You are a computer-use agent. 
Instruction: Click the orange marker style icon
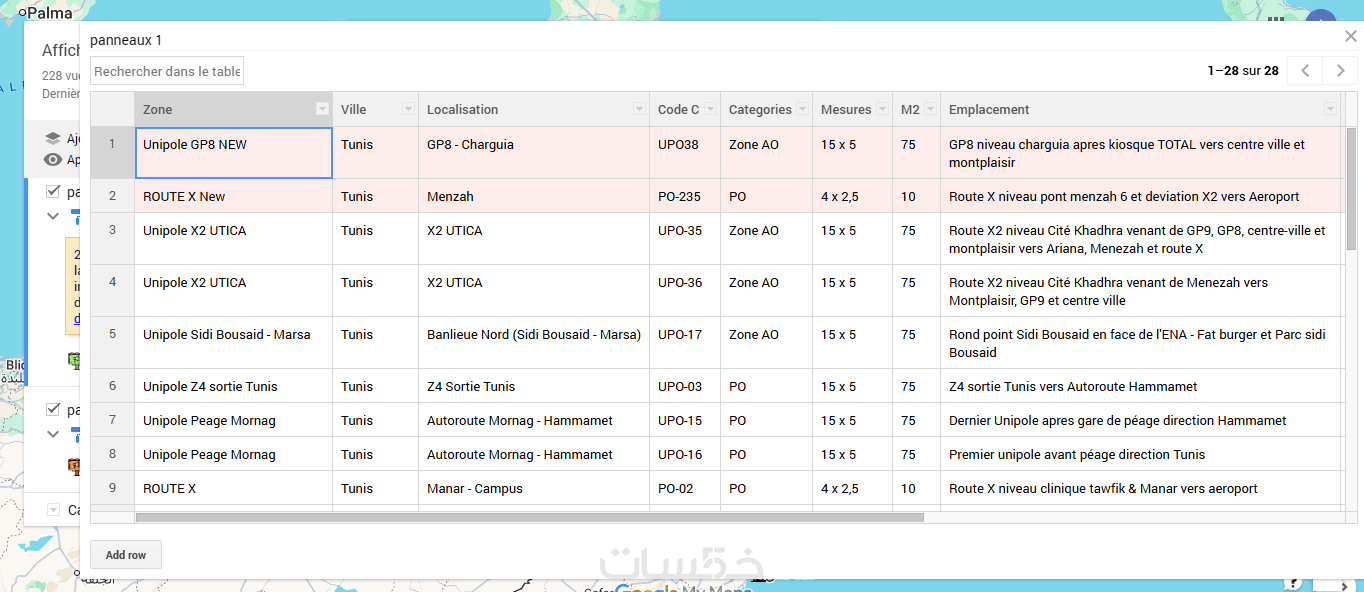tap(73, 466)
